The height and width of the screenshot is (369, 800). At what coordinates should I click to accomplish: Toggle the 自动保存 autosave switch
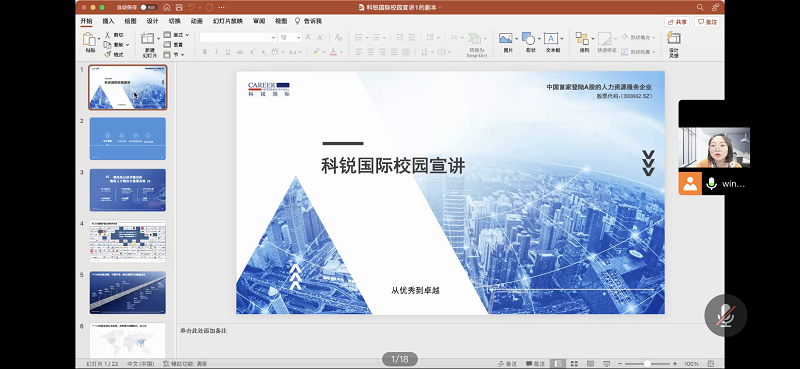point(148,8)
